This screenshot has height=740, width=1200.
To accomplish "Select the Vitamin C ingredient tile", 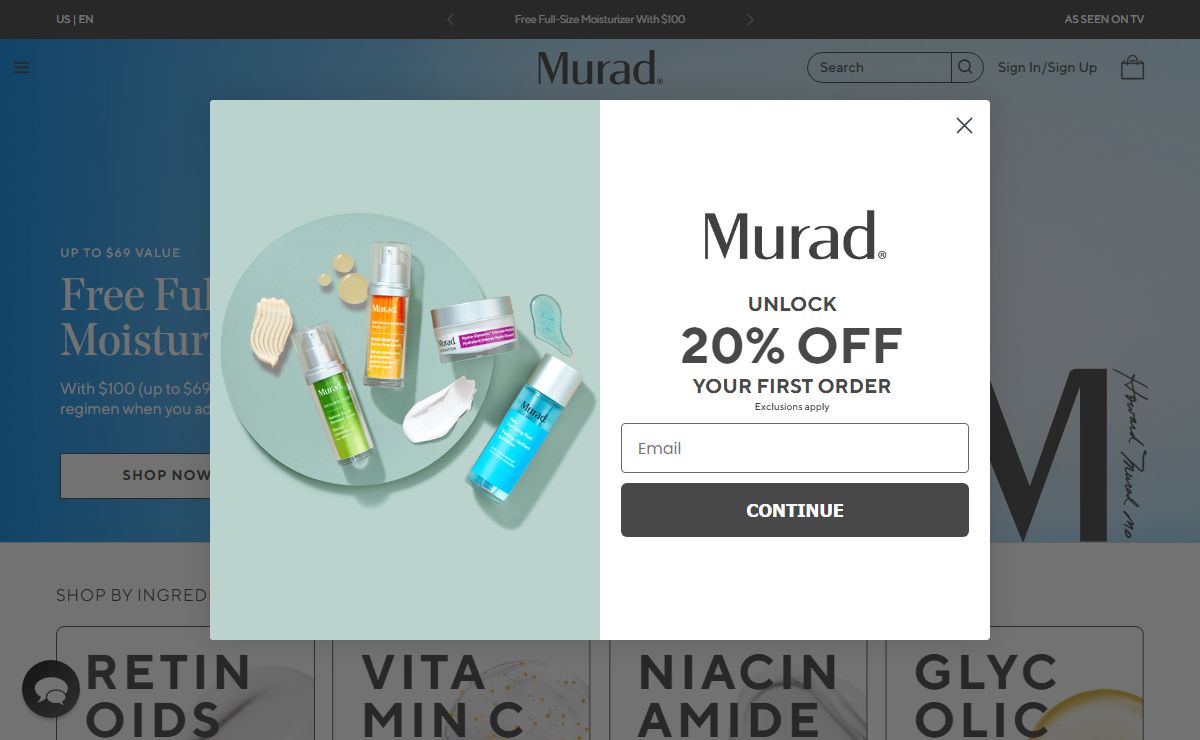I will coord(461,683).
